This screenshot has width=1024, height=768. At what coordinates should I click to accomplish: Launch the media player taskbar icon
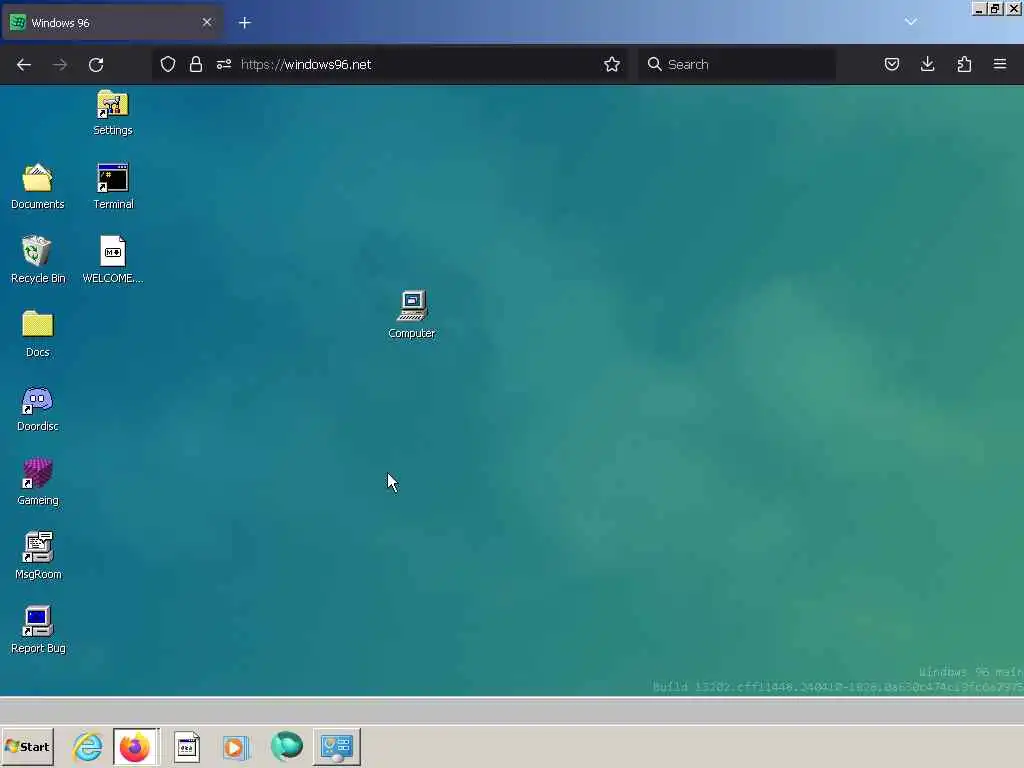[236, 746]
